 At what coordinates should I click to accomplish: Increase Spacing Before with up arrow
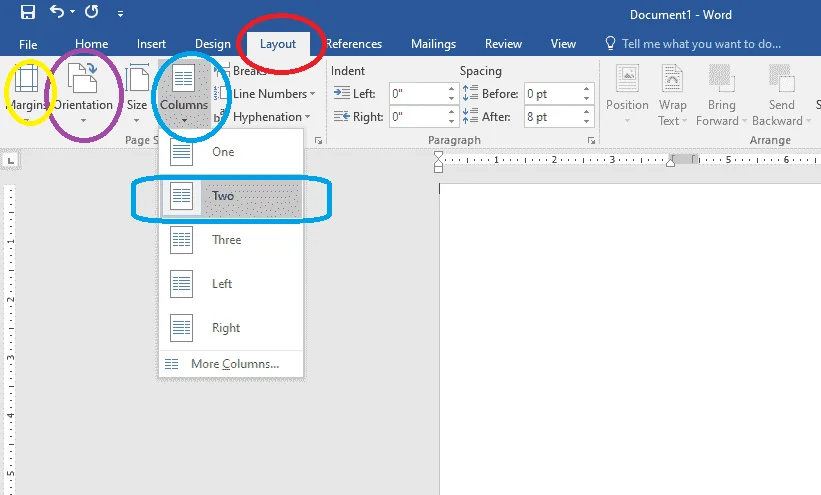[586, 89]
